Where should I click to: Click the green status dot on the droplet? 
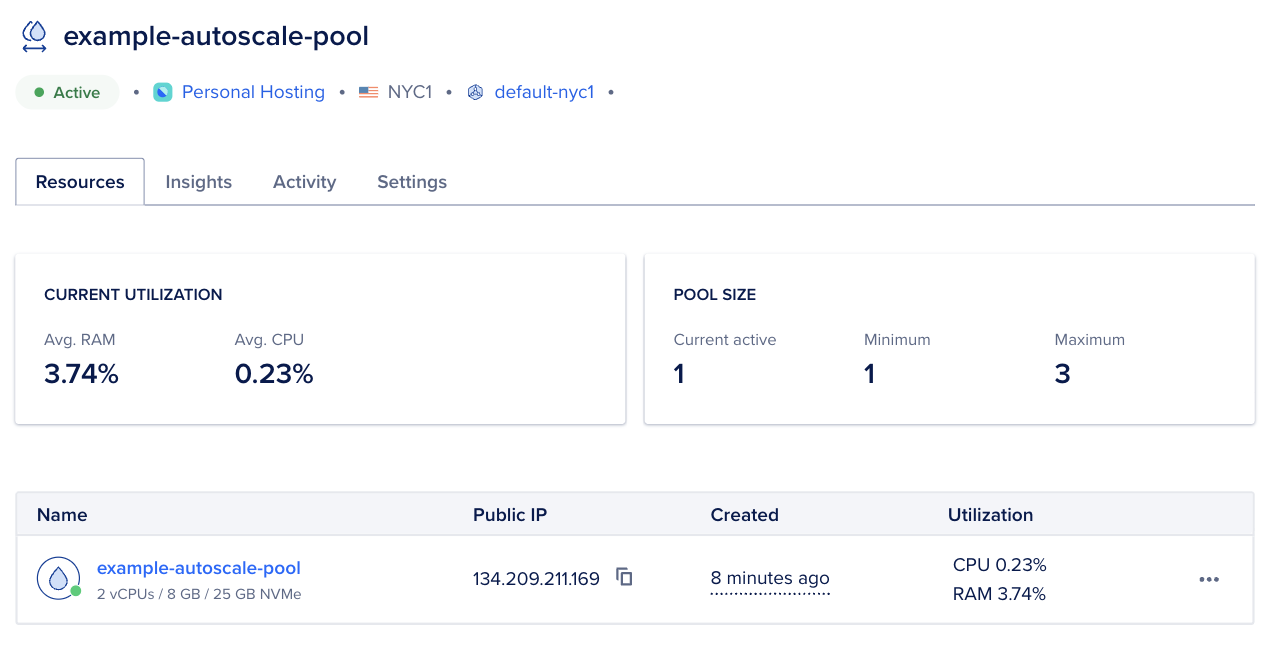74,593
